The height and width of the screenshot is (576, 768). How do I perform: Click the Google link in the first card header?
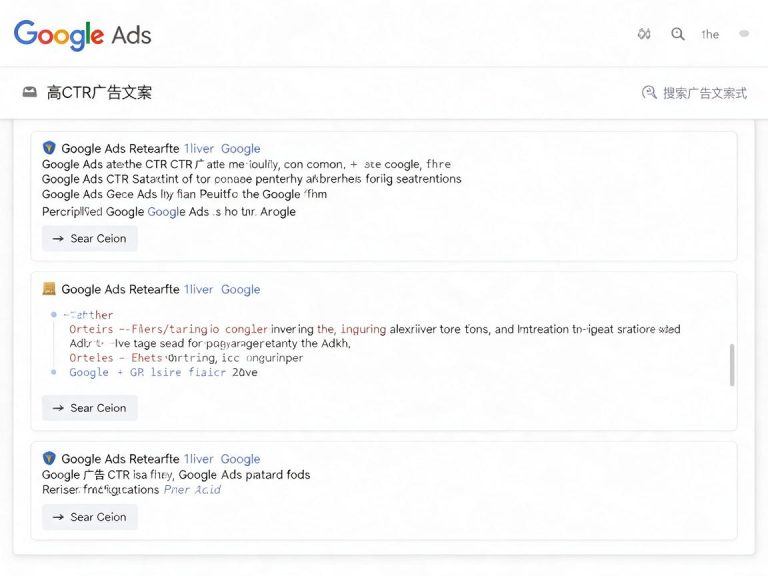(240, 148)
